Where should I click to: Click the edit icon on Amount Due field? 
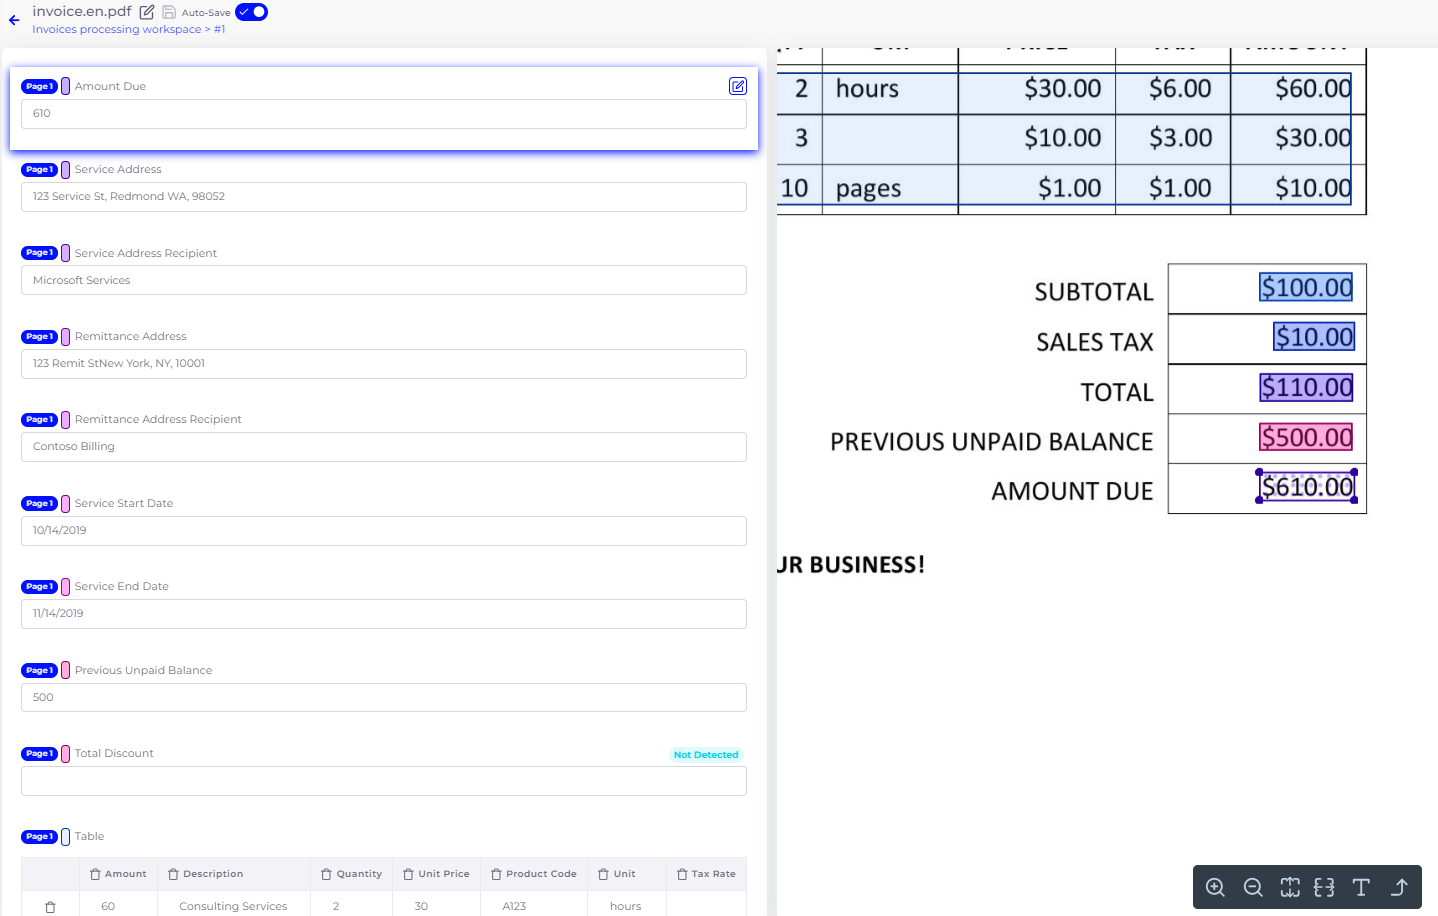coord(737,86)
